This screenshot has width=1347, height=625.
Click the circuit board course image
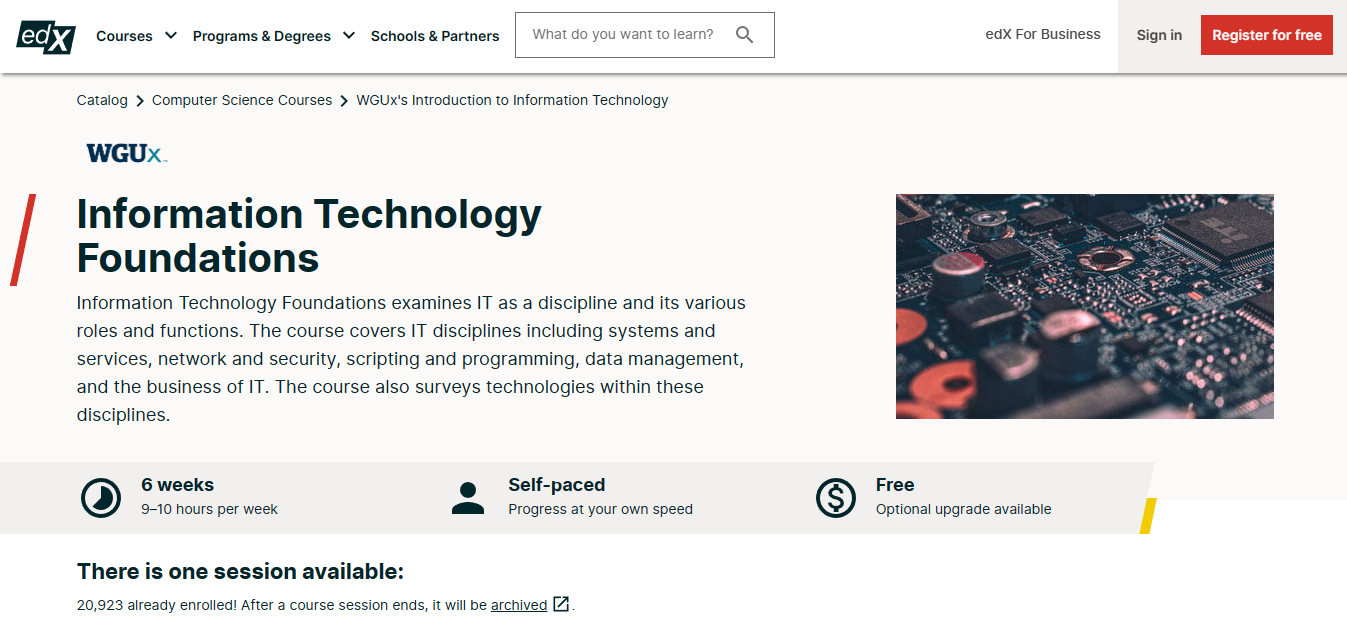tap(1084, 306)
